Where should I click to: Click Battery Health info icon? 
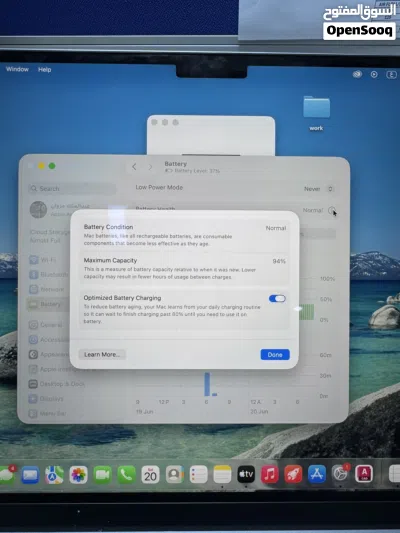coord(332,210)
